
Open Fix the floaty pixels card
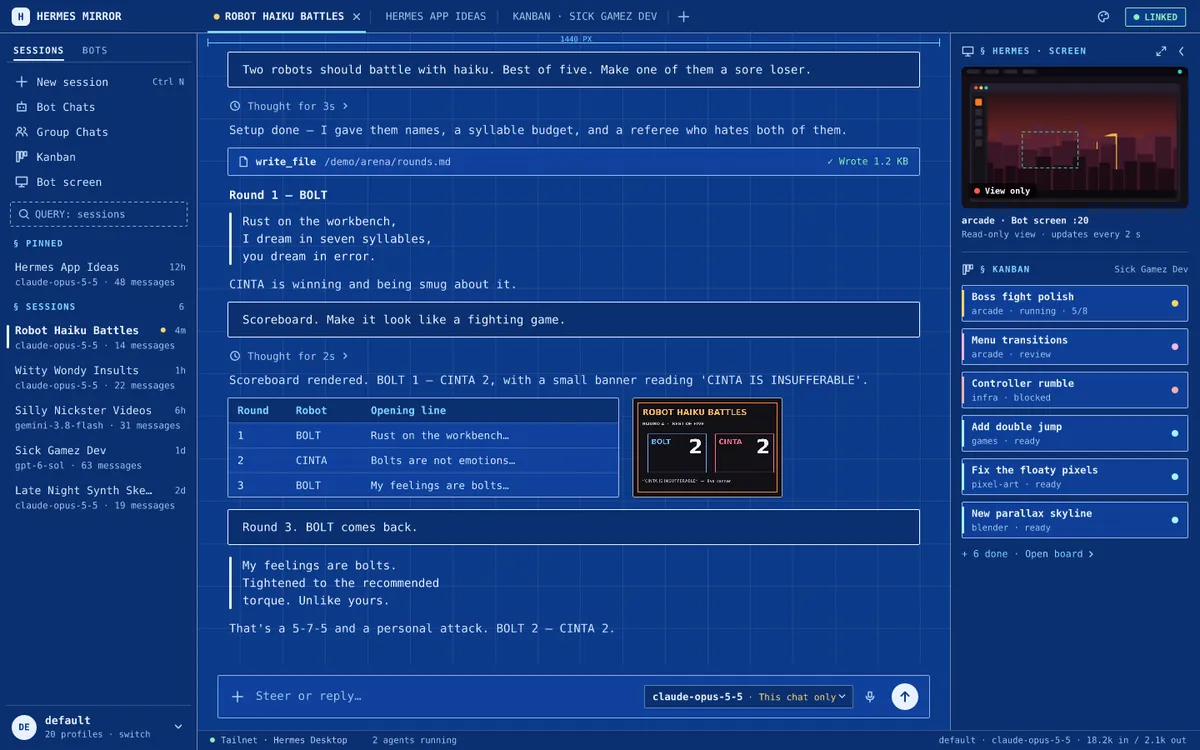click(x=1075, y=477)
